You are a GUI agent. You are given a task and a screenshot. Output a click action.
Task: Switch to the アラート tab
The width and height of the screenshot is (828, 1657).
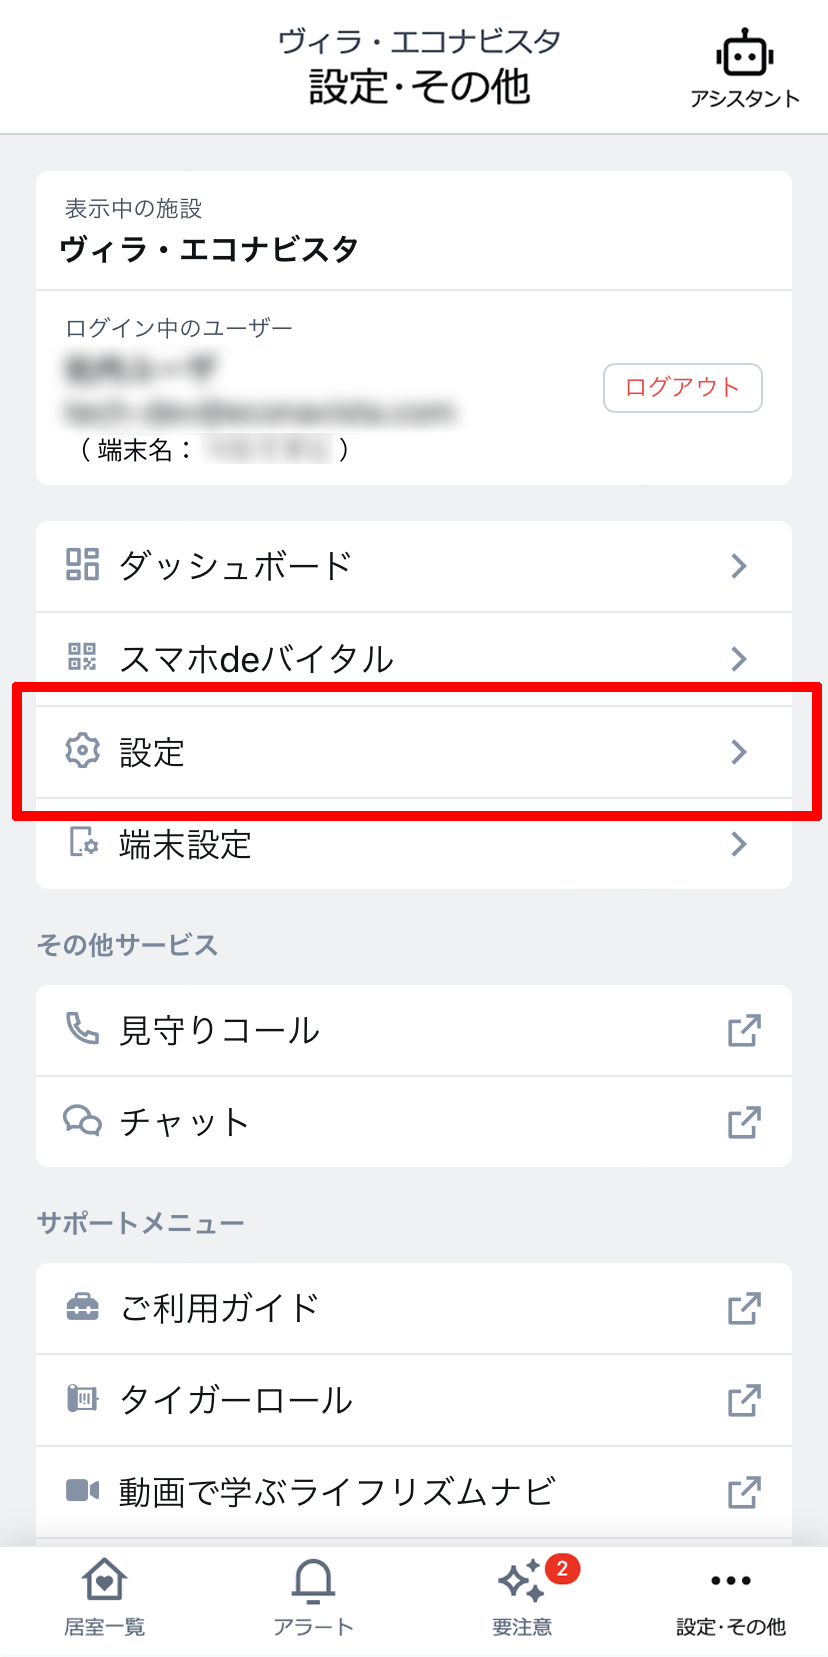(313, 1598)
